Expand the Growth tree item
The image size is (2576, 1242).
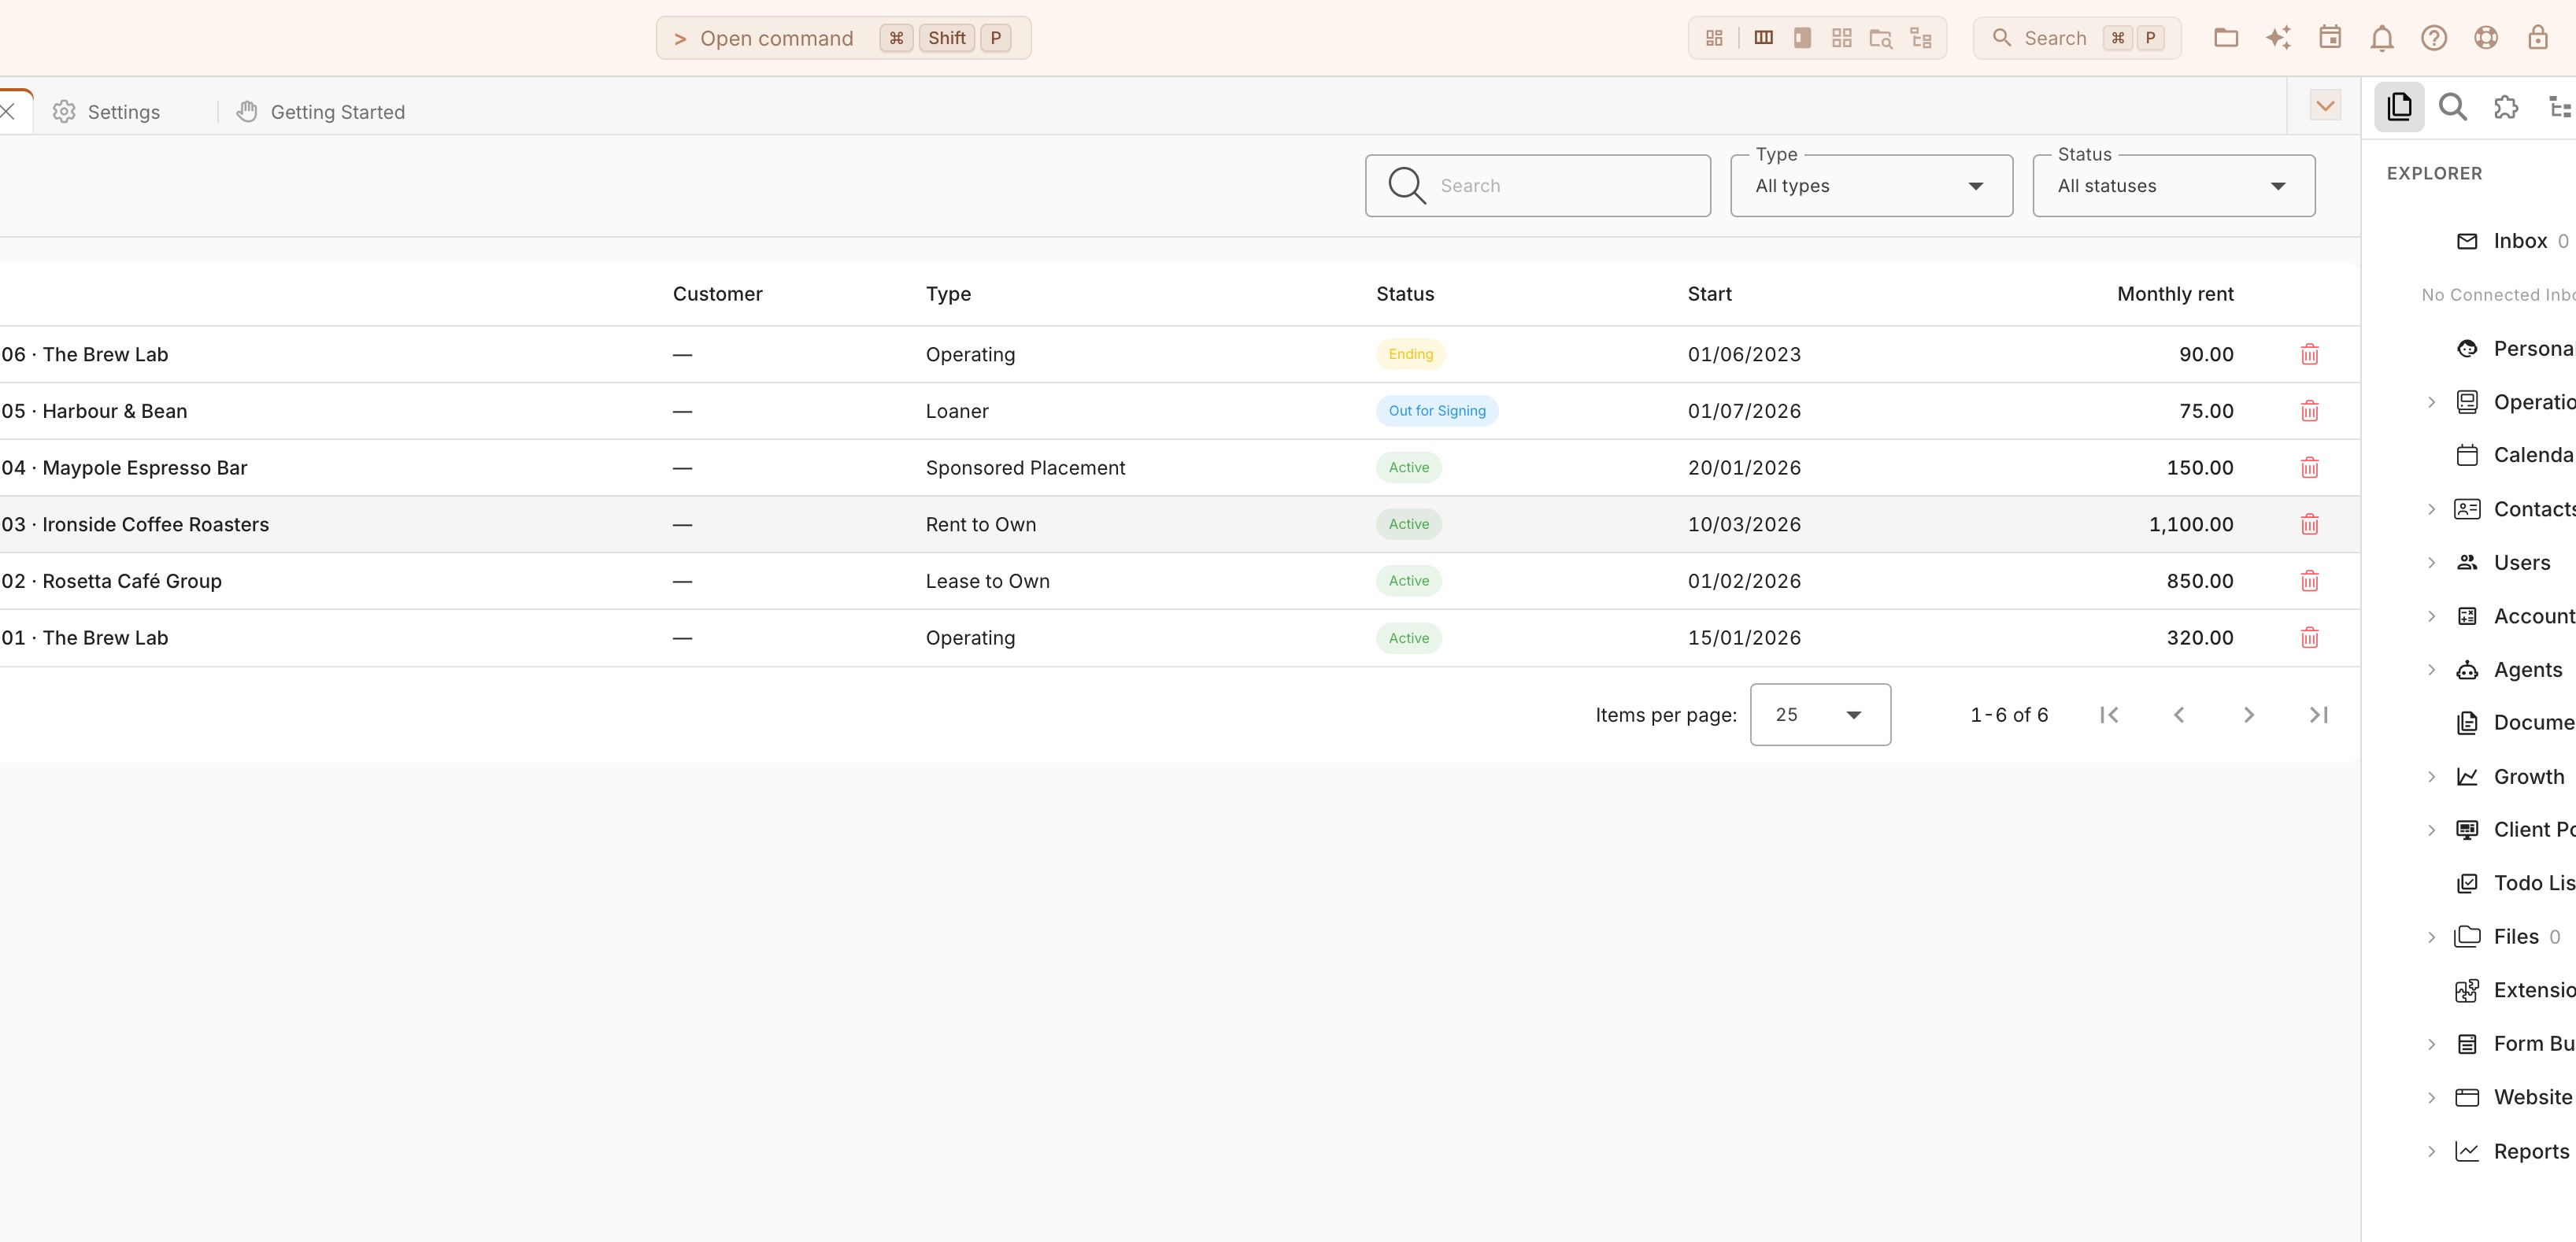pos(2431,777)
